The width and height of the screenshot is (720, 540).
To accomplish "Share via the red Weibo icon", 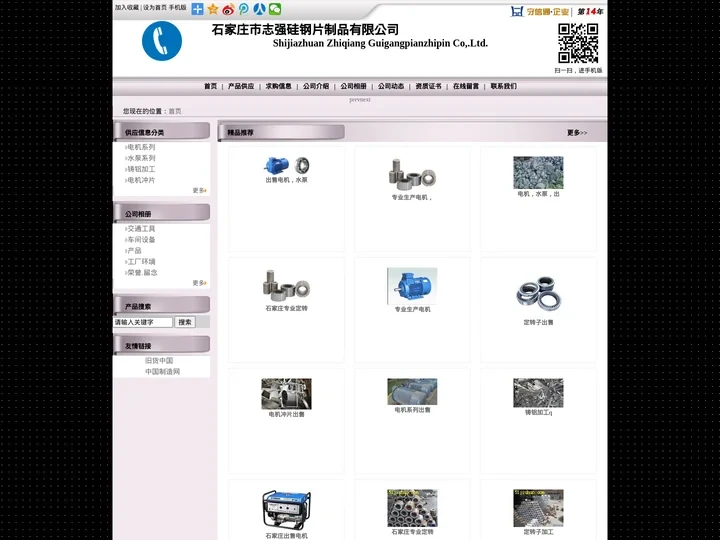I will [228, 9].
